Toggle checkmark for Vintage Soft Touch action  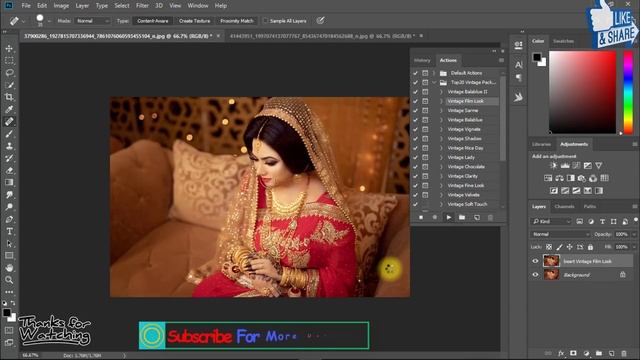(x=415, y=204)
